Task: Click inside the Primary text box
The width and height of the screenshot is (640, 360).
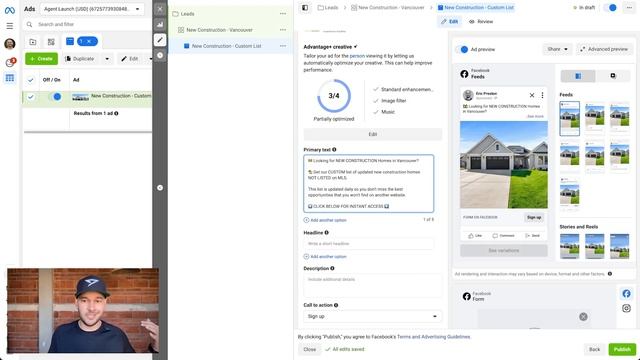Action: click(369, 184)
